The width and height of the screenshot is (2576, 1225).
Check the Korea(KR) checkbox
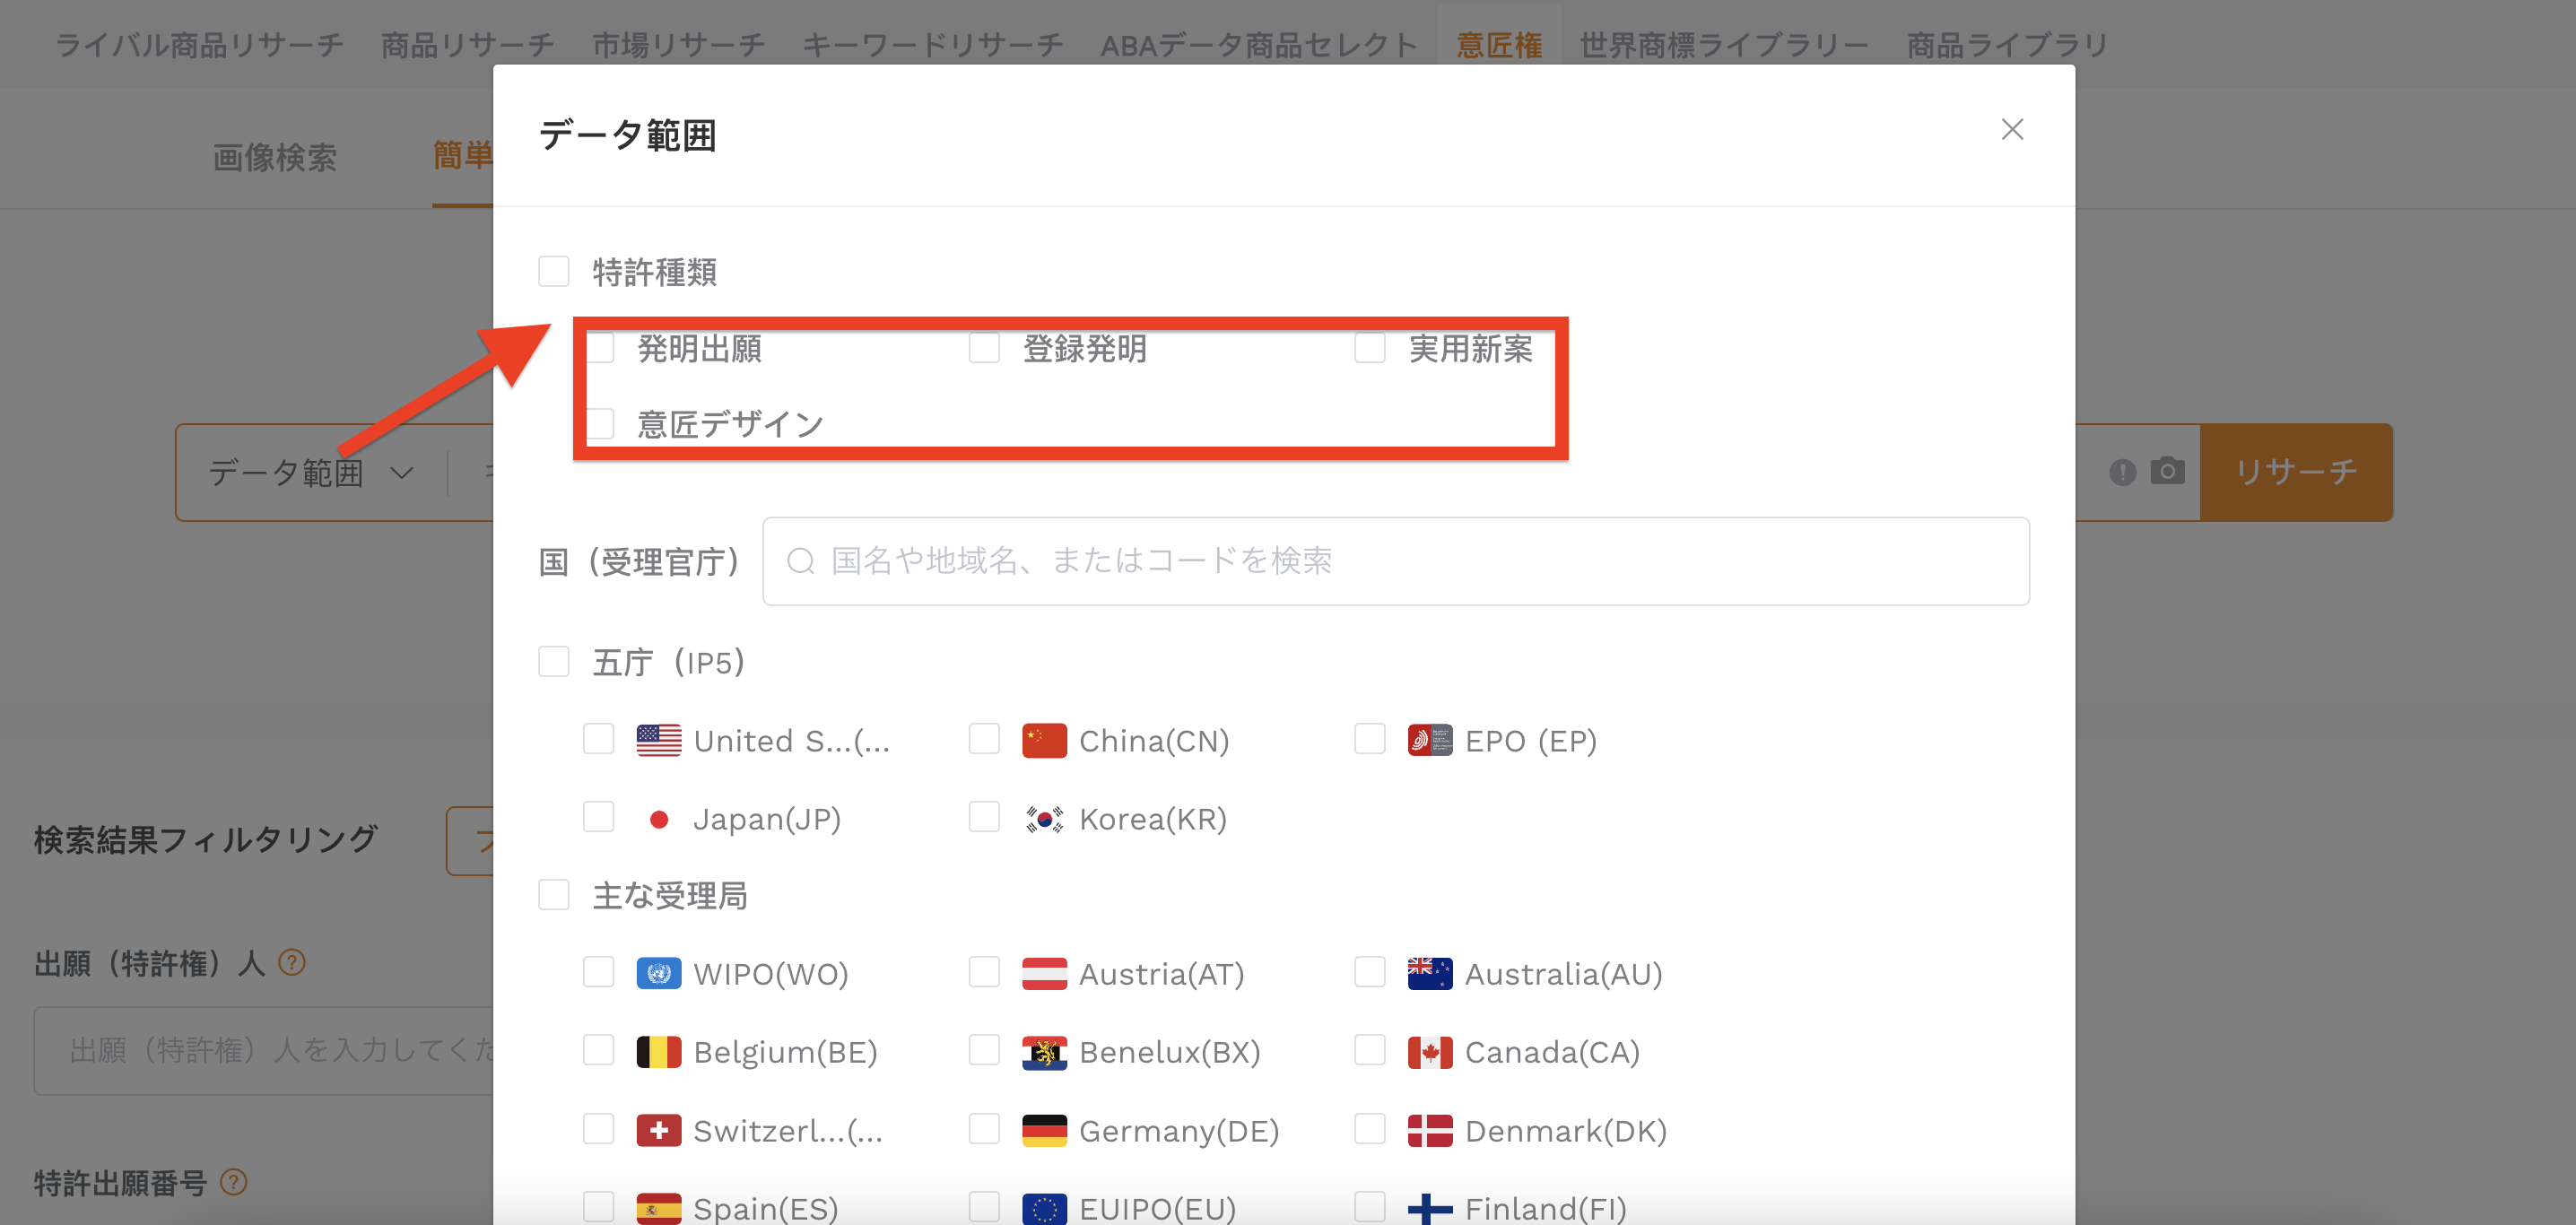point(984,817)
